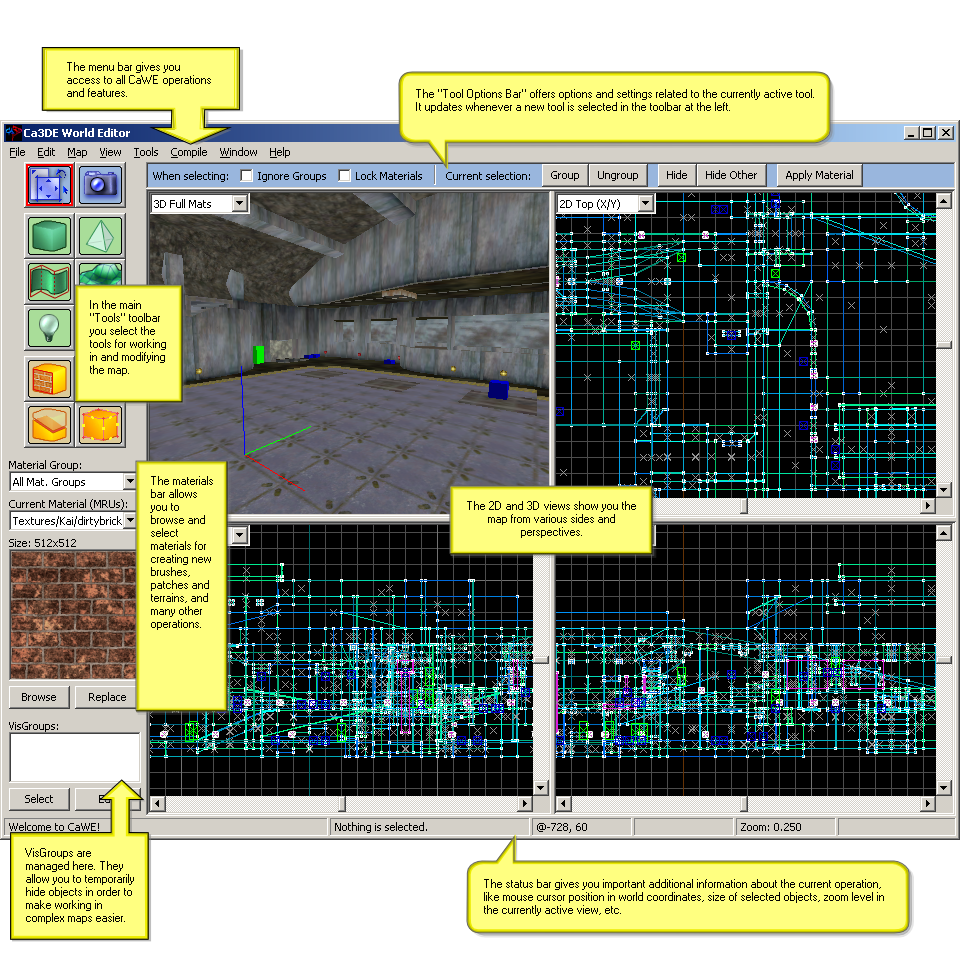The height and width of the screenshot is (960, 960).
Task: Pick the pyramid-shaped entity tool
Action: pyautogui.click(x=100, y=237)
